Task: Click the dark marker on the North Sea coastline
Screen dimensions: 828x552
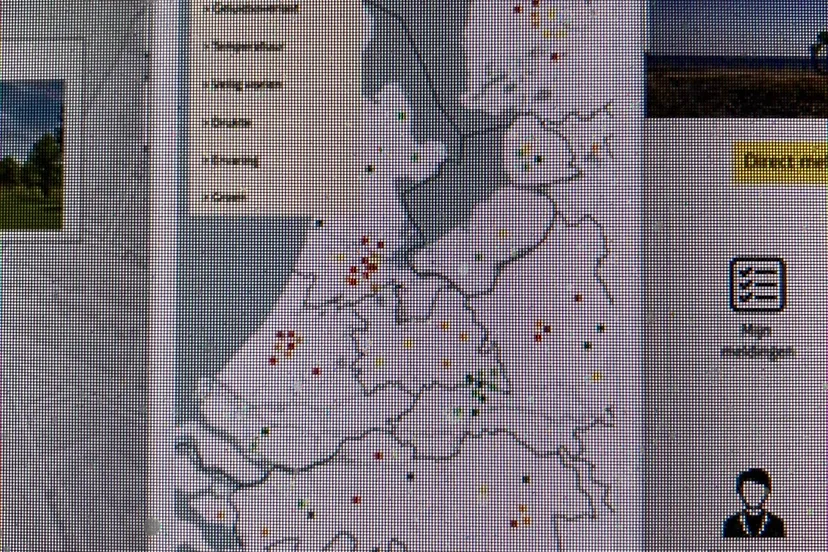Action: pos(319,223)
